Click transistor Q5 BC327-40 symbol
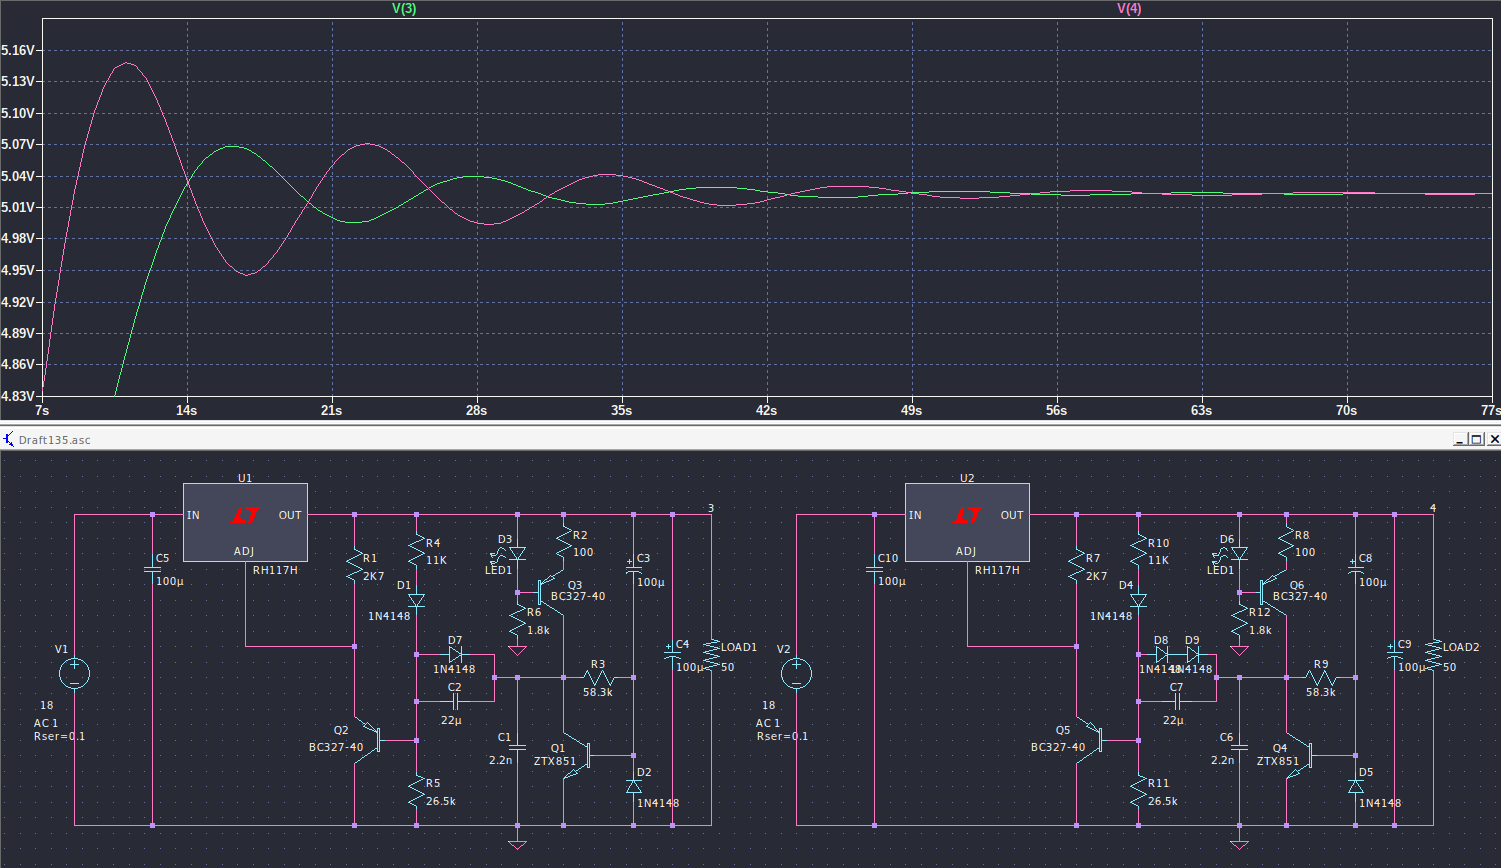 [x=1091, y=740]
